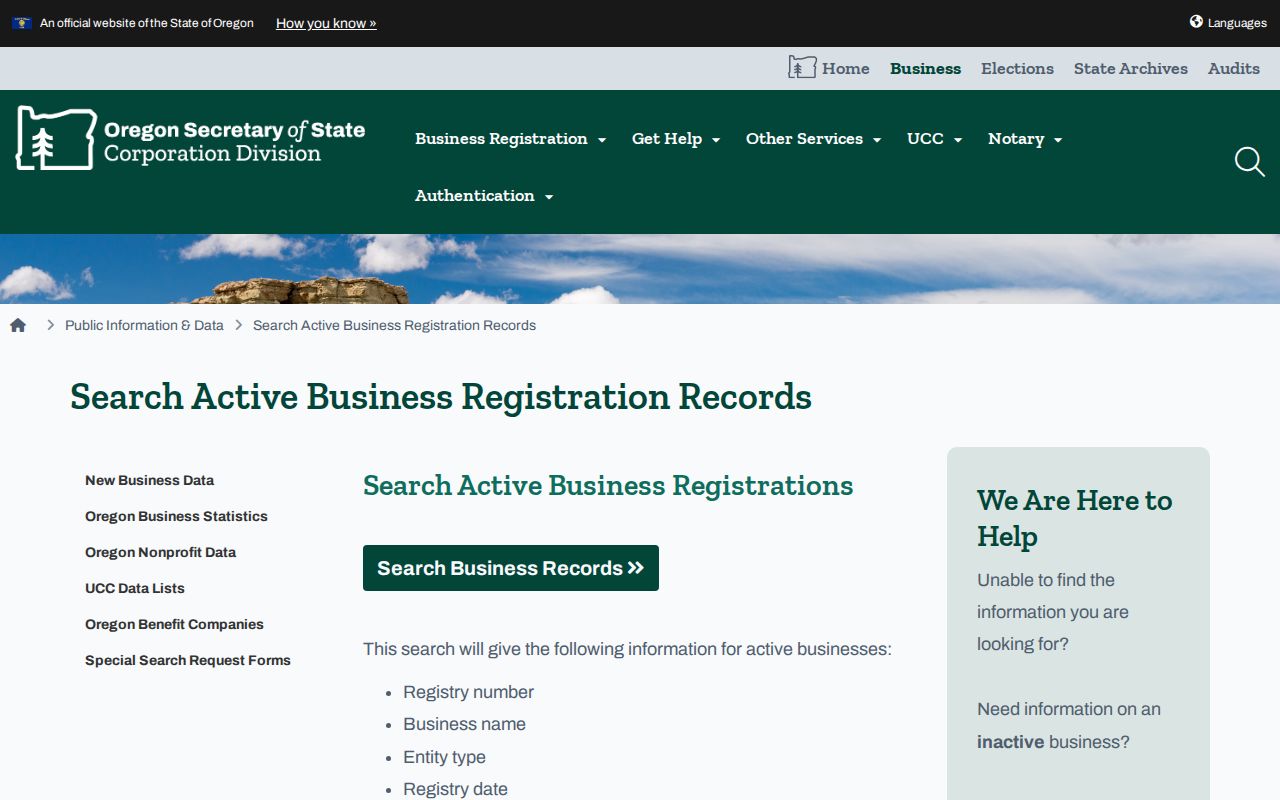1280x800 pixels.
Task: Click the 'Registry date' list item
Action: (x=455, y=789)
